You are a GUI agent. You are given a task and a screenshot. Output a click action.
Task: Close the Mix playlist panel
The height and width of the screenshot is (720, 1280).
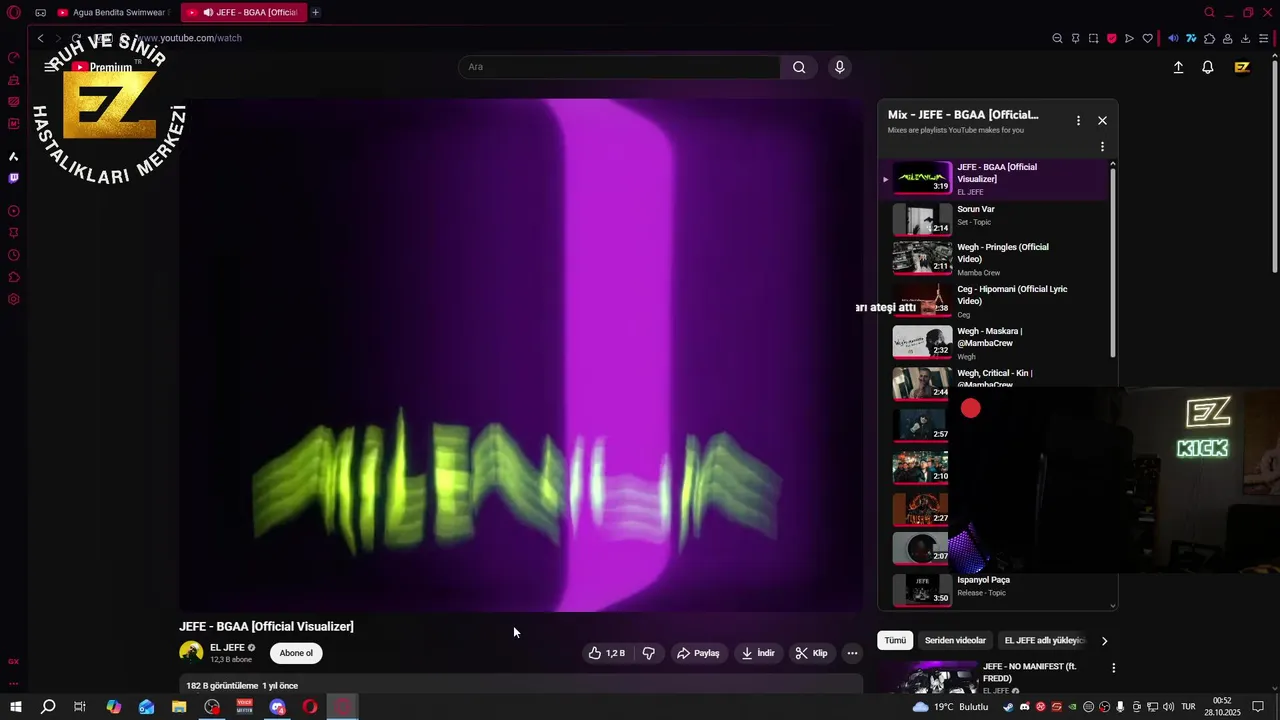1102,120
